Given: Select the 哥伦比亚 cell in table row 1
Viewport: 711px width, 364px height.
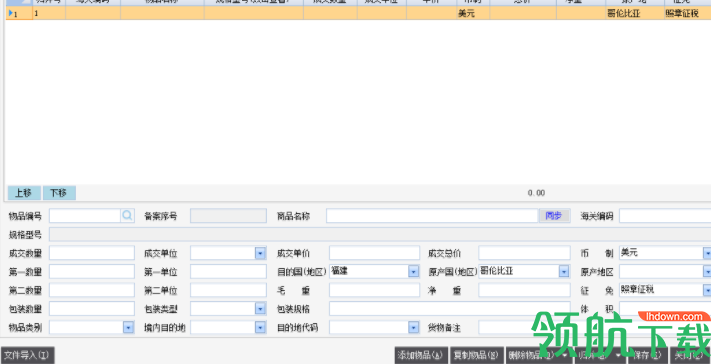Looking at the screenshot, I should coord(635,13).
